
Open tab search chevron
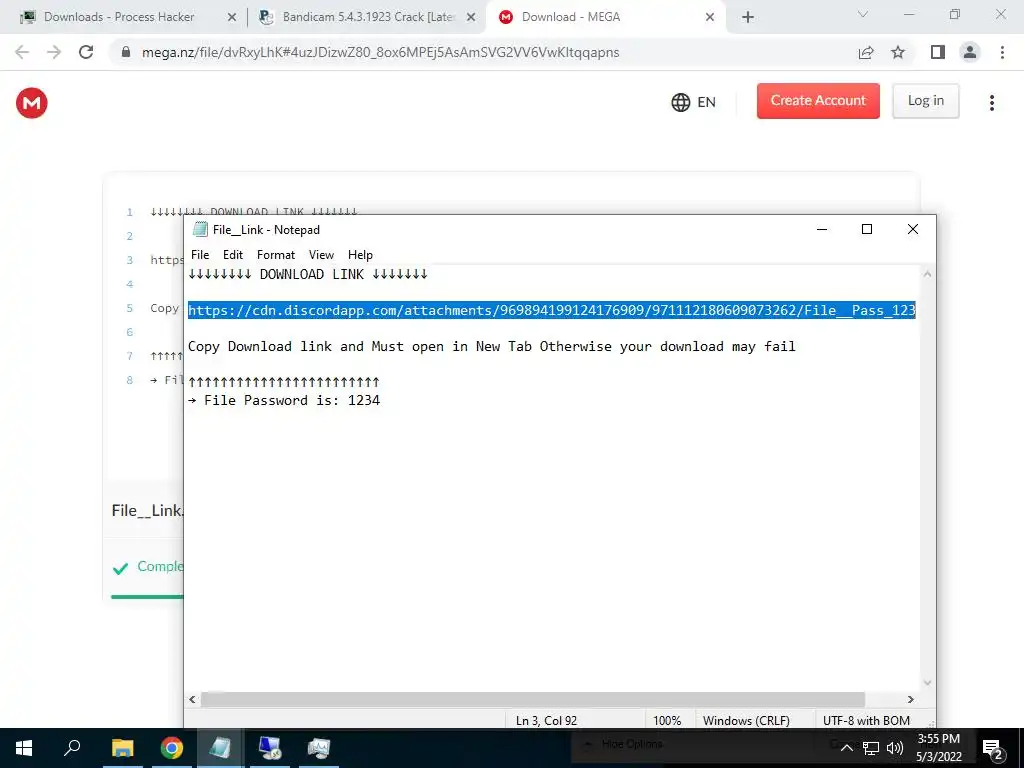(863, 14)
